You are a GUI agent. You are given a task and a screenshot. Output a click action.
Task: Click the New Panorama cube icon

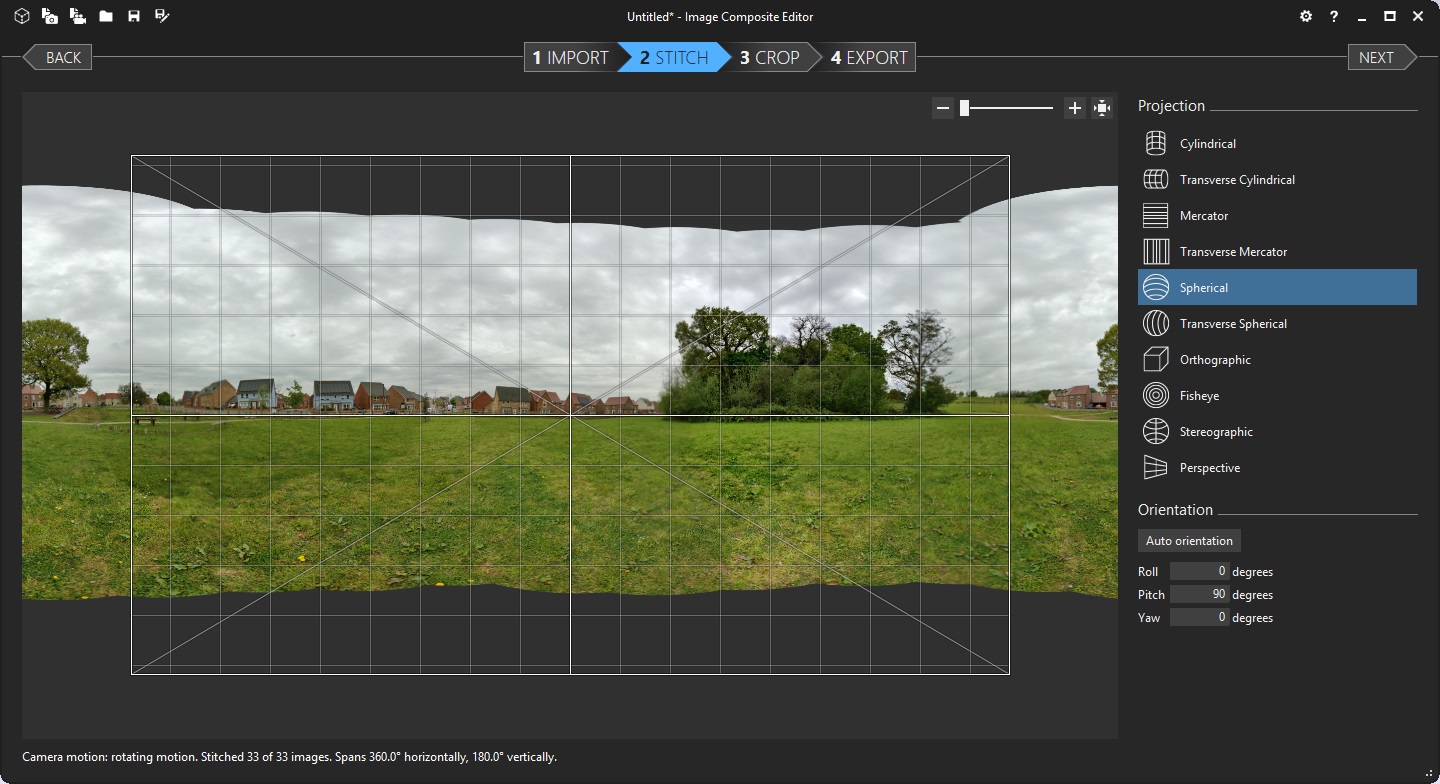tap(21, 16)
